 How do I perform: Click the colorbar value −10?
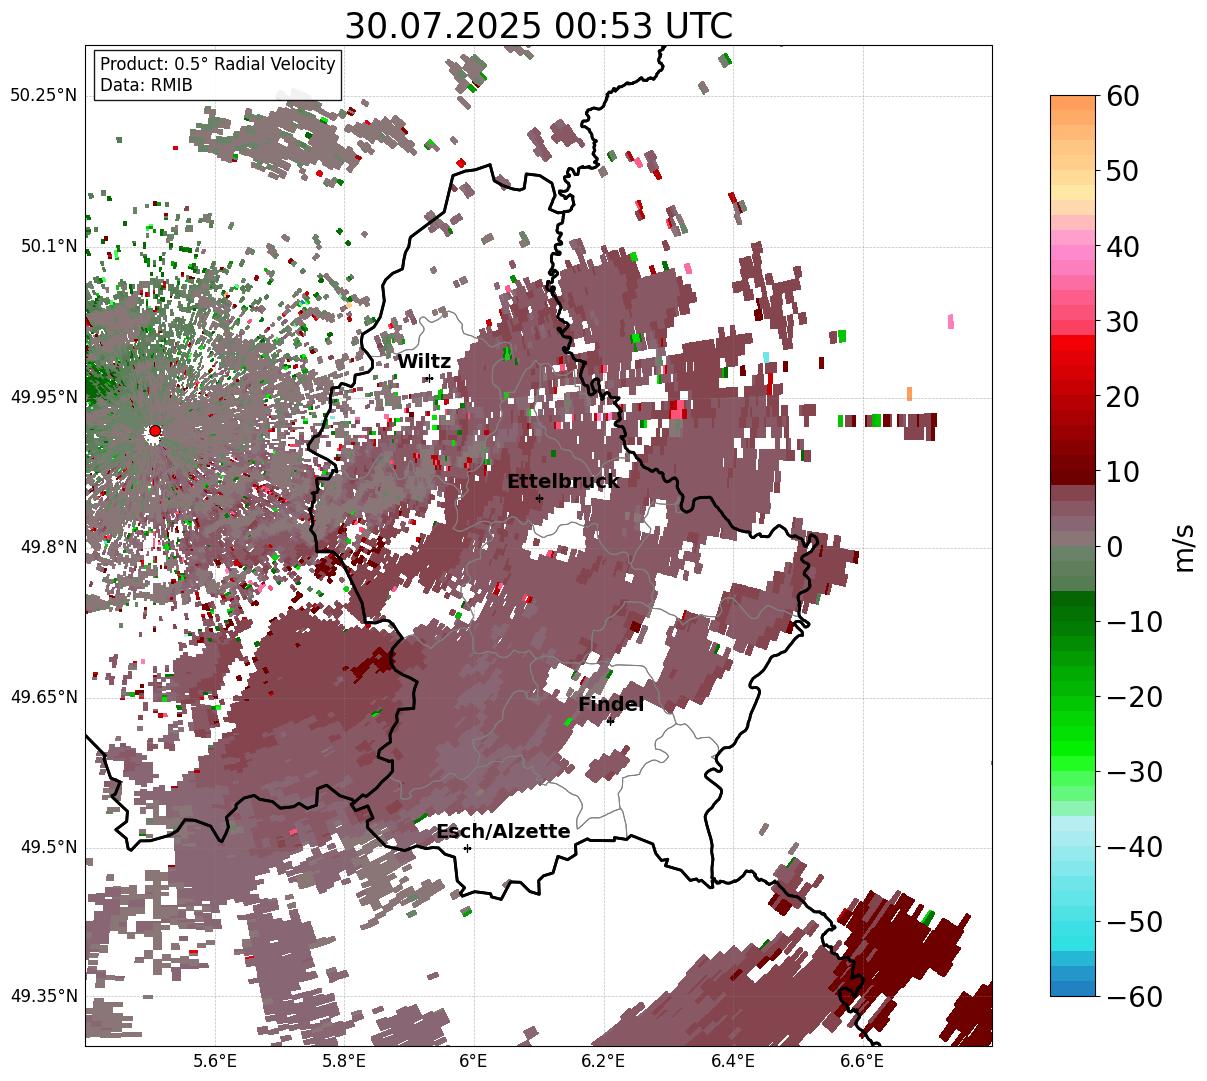[1134, 621]
